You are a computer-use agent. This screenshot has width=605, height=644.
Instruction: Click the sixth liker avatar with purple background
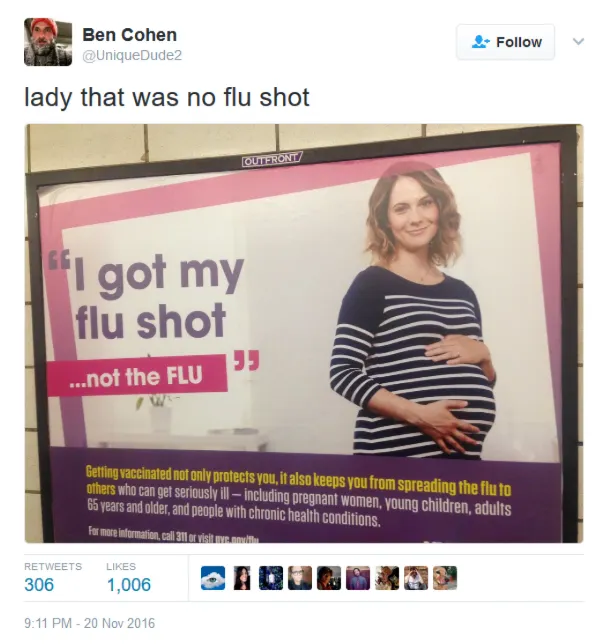coord(358,578)
